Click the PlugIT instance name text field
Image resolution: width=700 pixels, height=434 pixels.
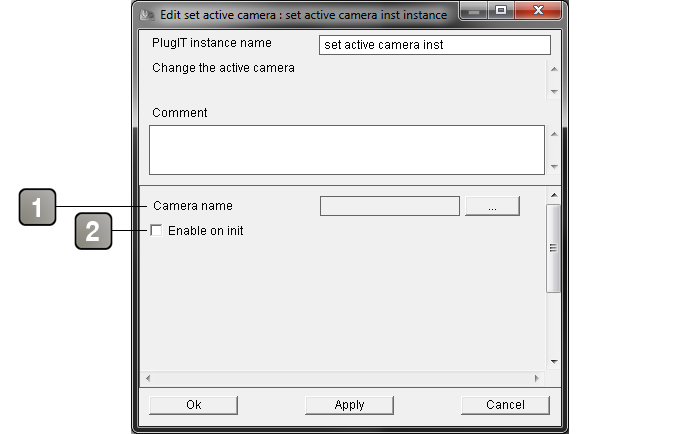pos(435,45)
